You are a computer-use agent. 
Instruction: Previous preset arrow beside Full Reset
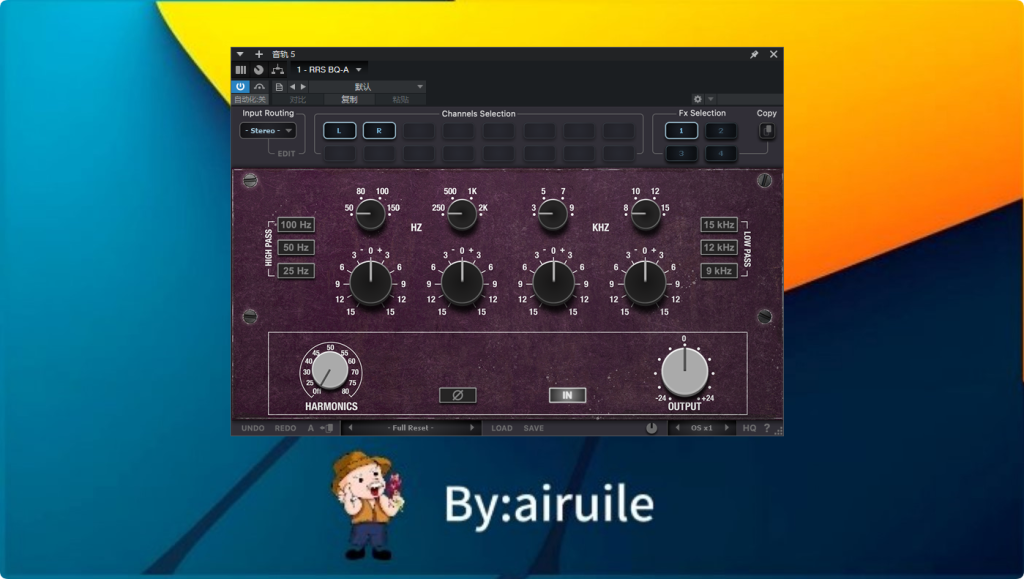tap(351, 428)
